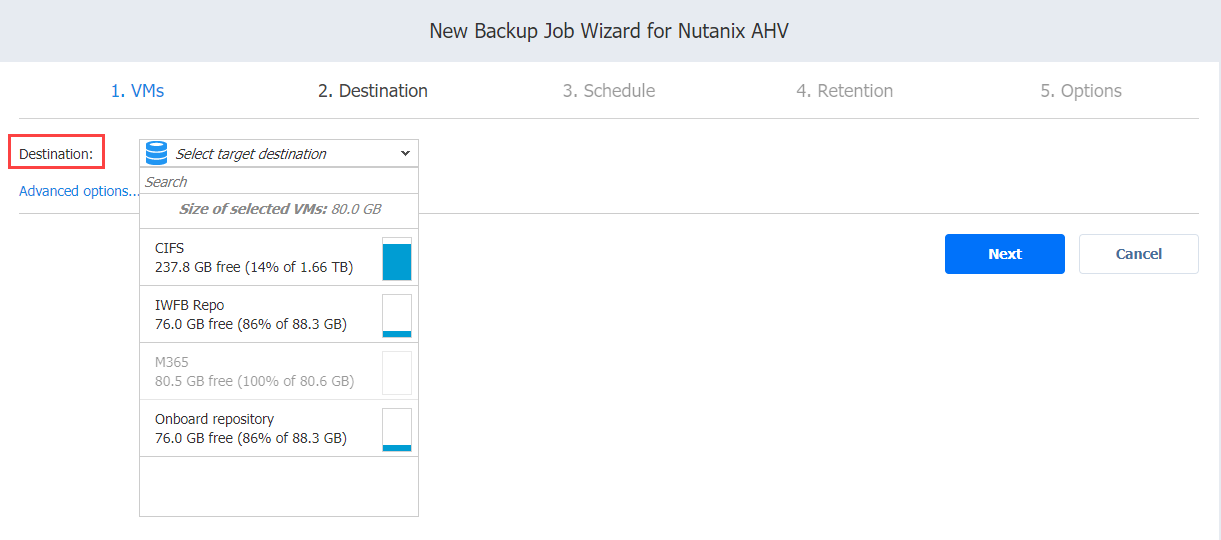Click the Onboard repository usage bar icon
Screen dimensions: 1221x540
tap(397, 429)
